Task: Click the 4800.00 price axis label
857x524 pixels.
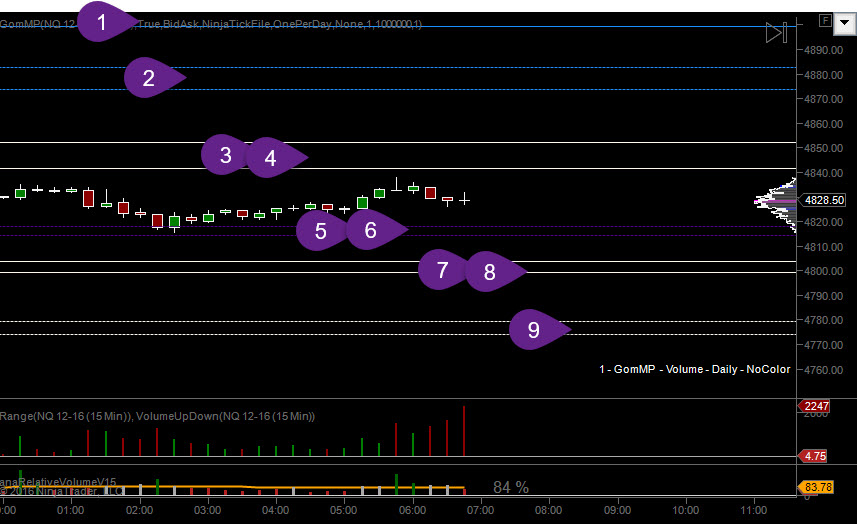Action: 823,271
